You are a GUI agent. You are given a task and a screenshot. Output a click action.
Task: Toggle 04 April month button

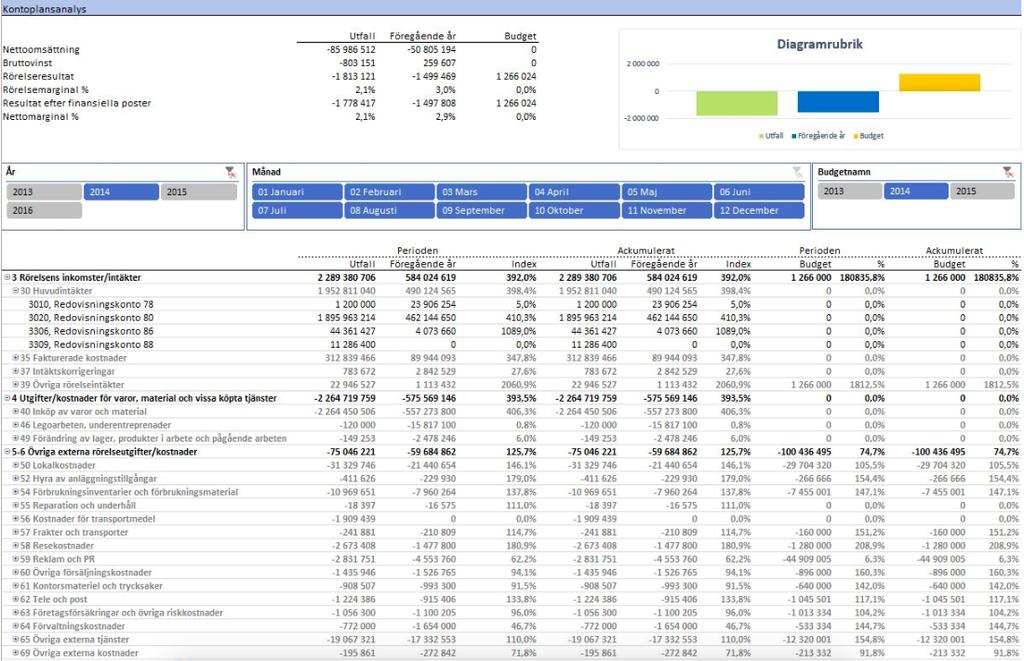[x=574, y=191]
